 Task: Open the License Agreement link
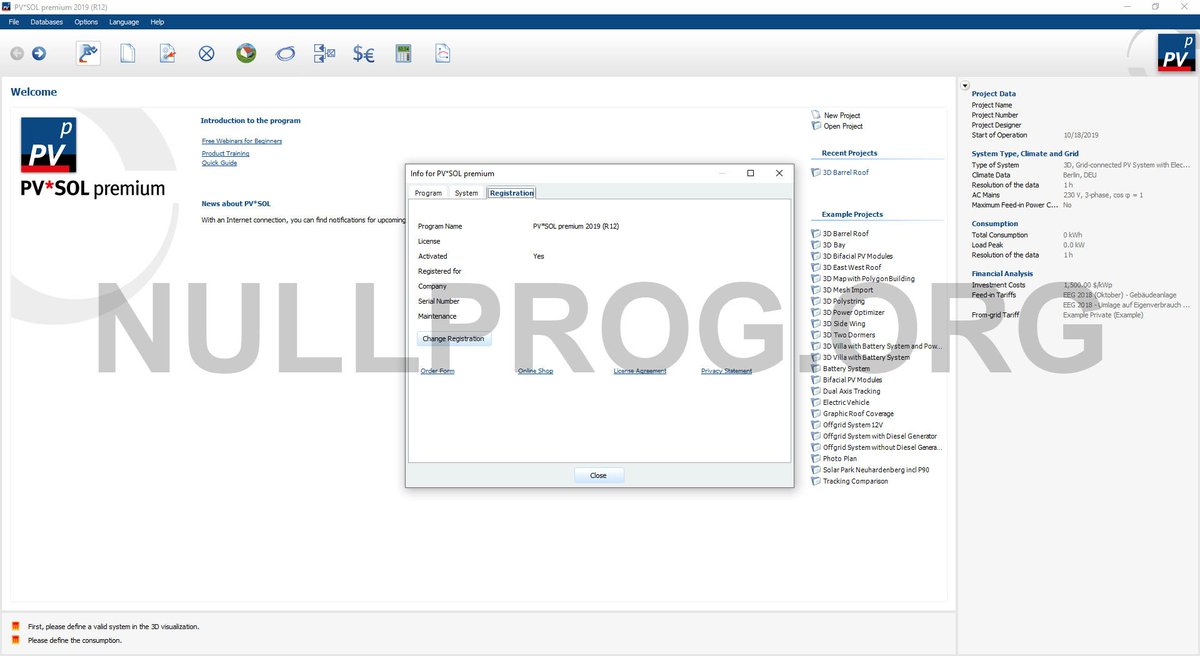pos(639,371)
